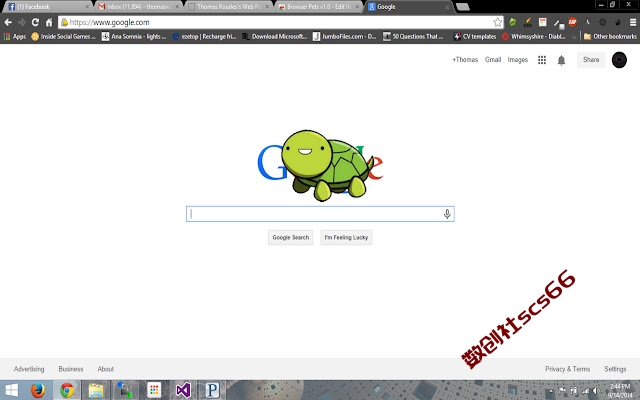Expand the bookmarks overflow chevron
Image resolution: width=640 pixels, height=400 pixels.
click(x=574, y=37)
